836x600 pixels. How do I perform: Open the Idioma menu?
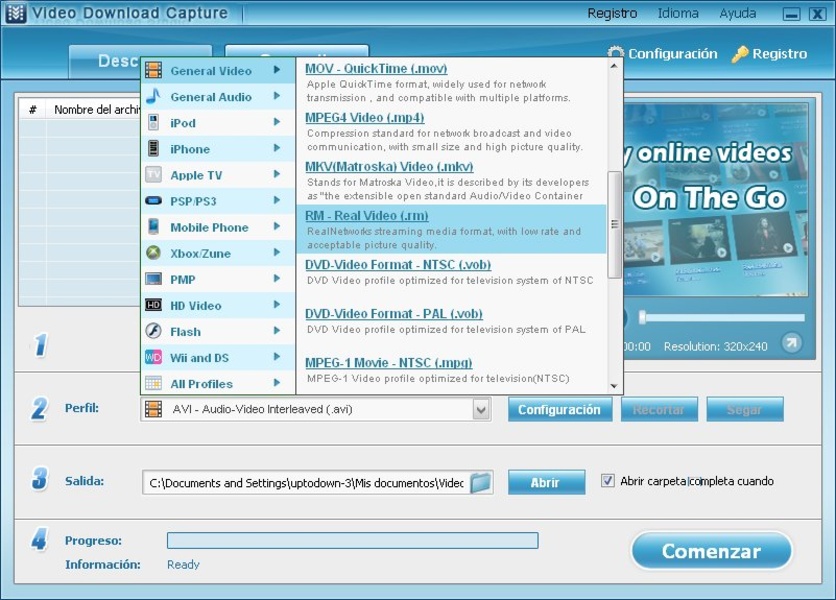point(678,13)
